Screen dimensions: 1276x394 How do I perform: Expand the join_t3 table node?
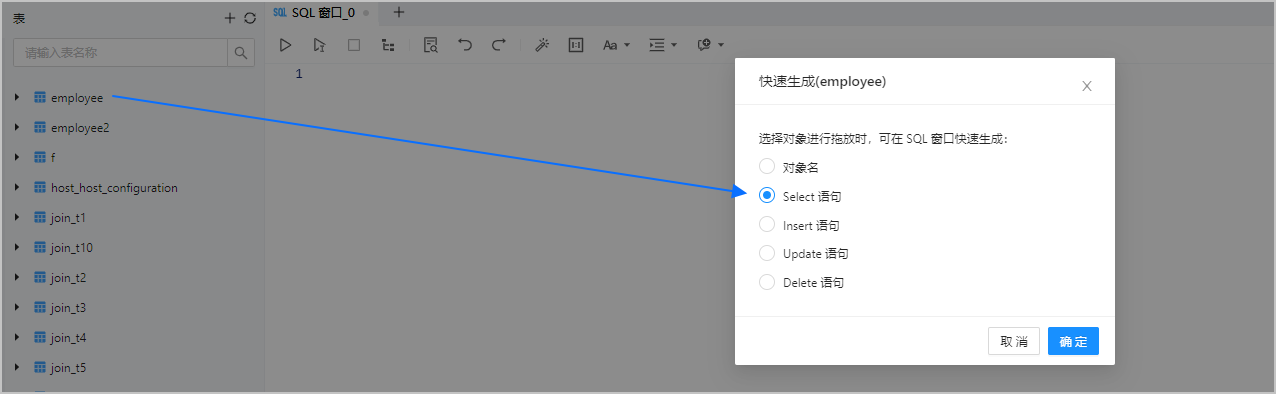pyautogui.click(x=17, y=308)
